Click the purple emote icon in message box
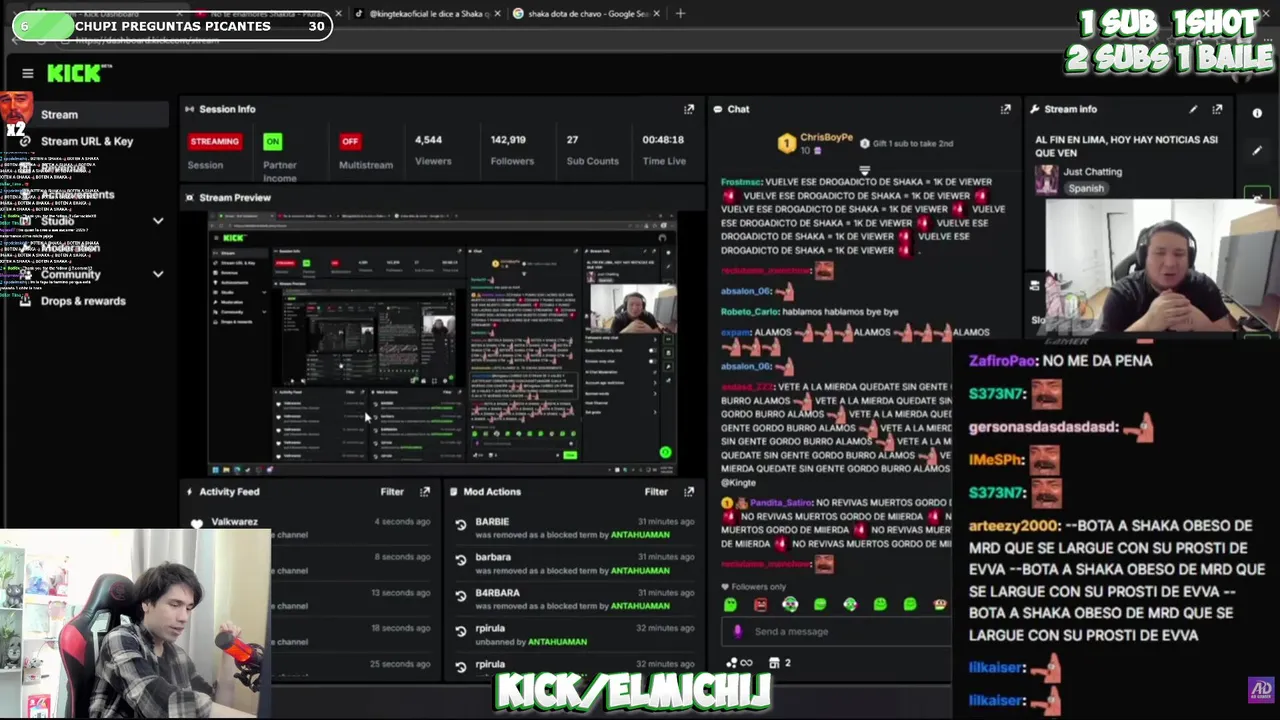This screenshot has height=720, width=1280. pyautogui.click(x=738, y=631)
